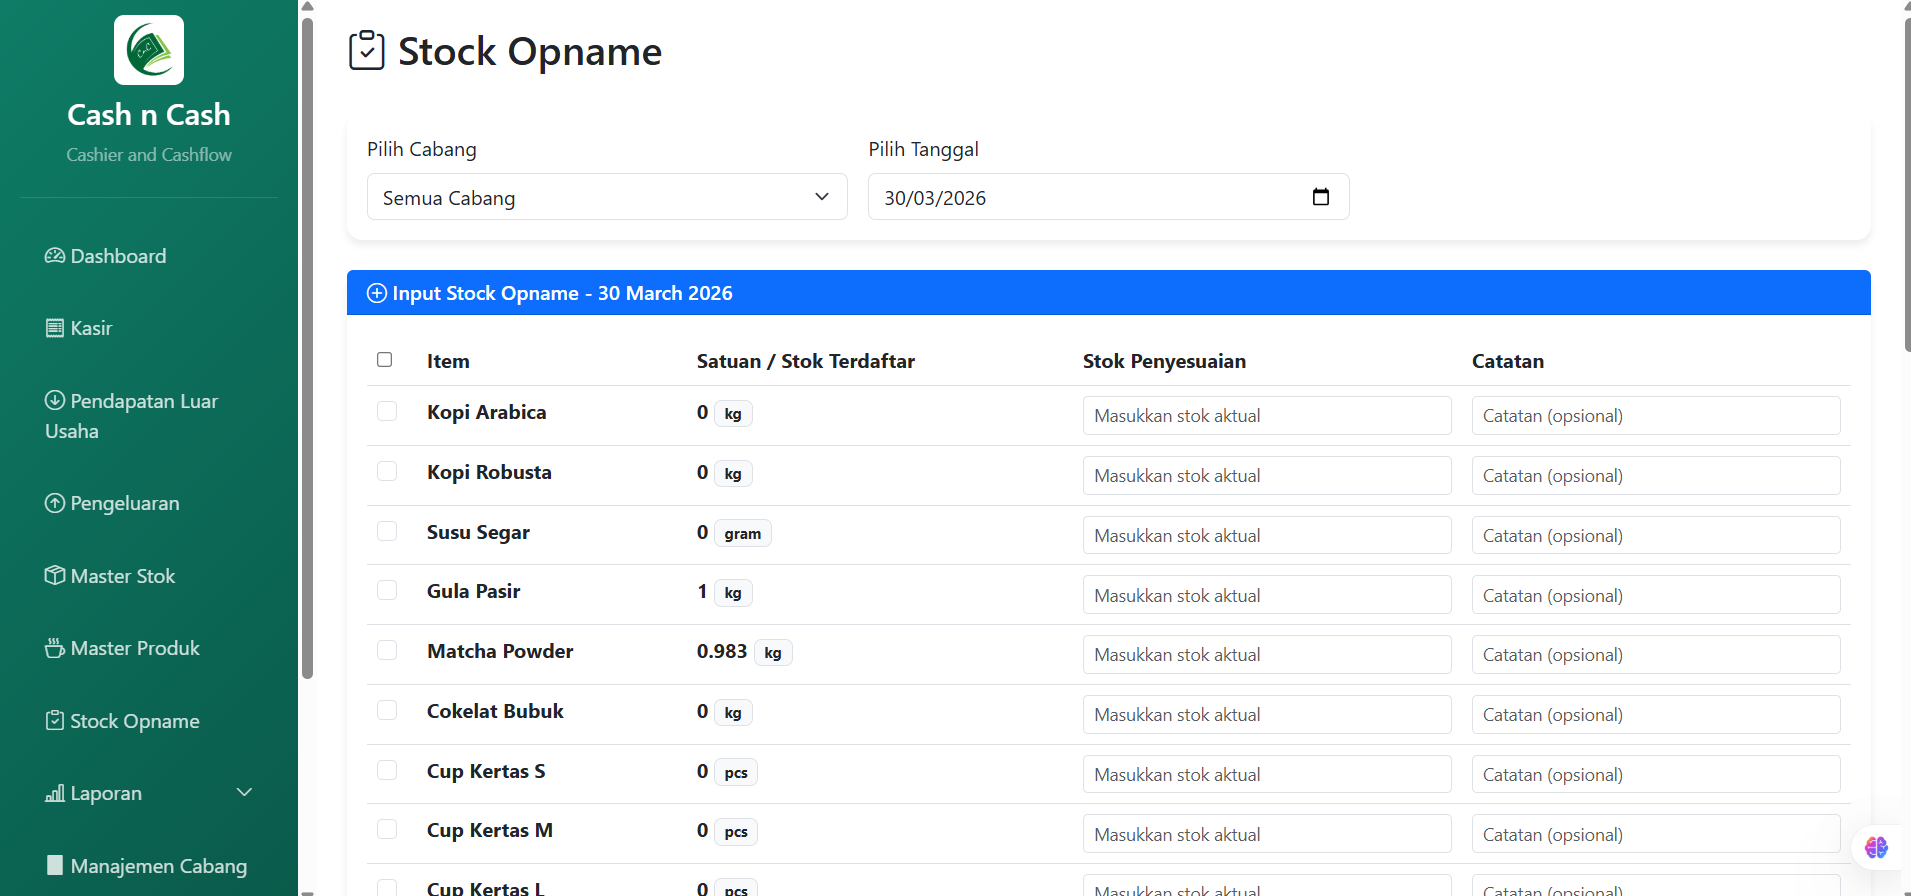Toggle the select-all checkbox in table header
Image resolution: width=1911 pixels, height=896 pixels.
[x=384, y=360]
